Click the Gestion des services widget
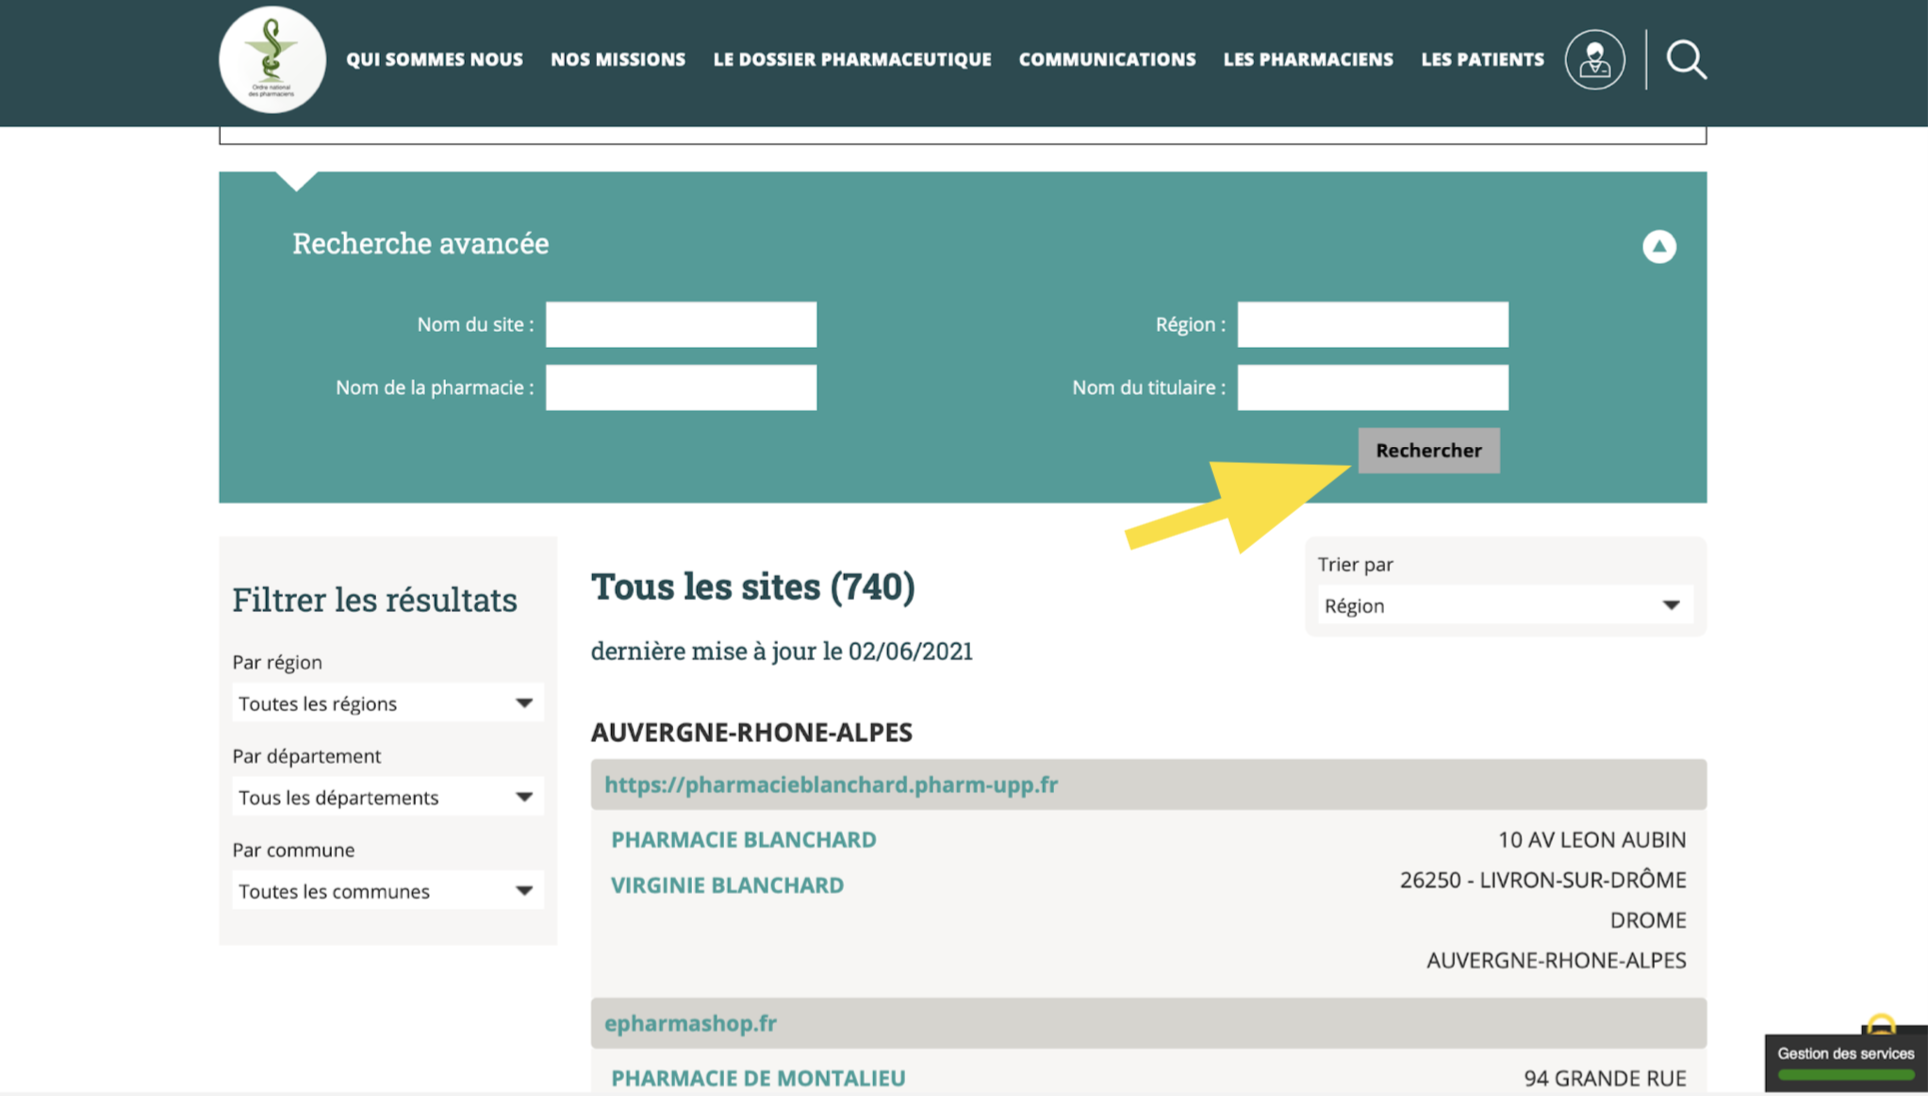The height and width of the screenshot is (1096, 1928). (x=1845, y=1062)
